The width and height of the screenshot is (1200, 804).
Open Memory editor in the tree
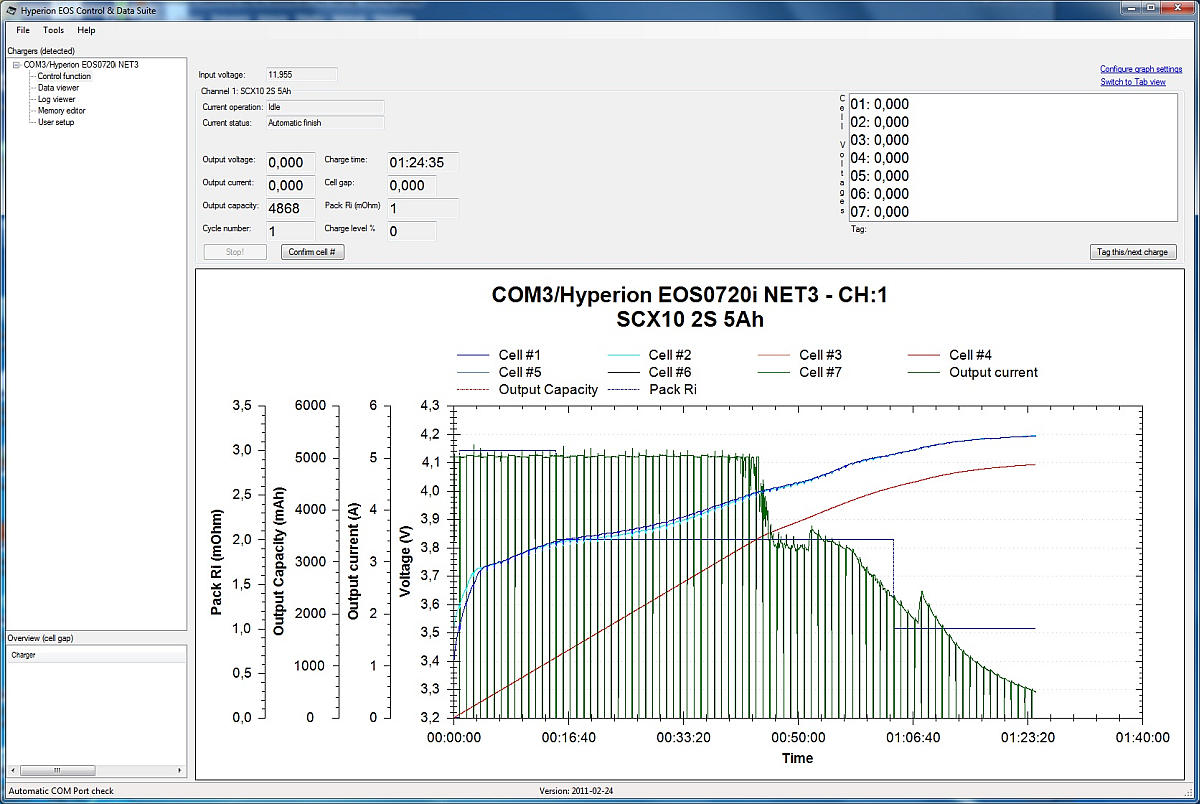[62, 111]
